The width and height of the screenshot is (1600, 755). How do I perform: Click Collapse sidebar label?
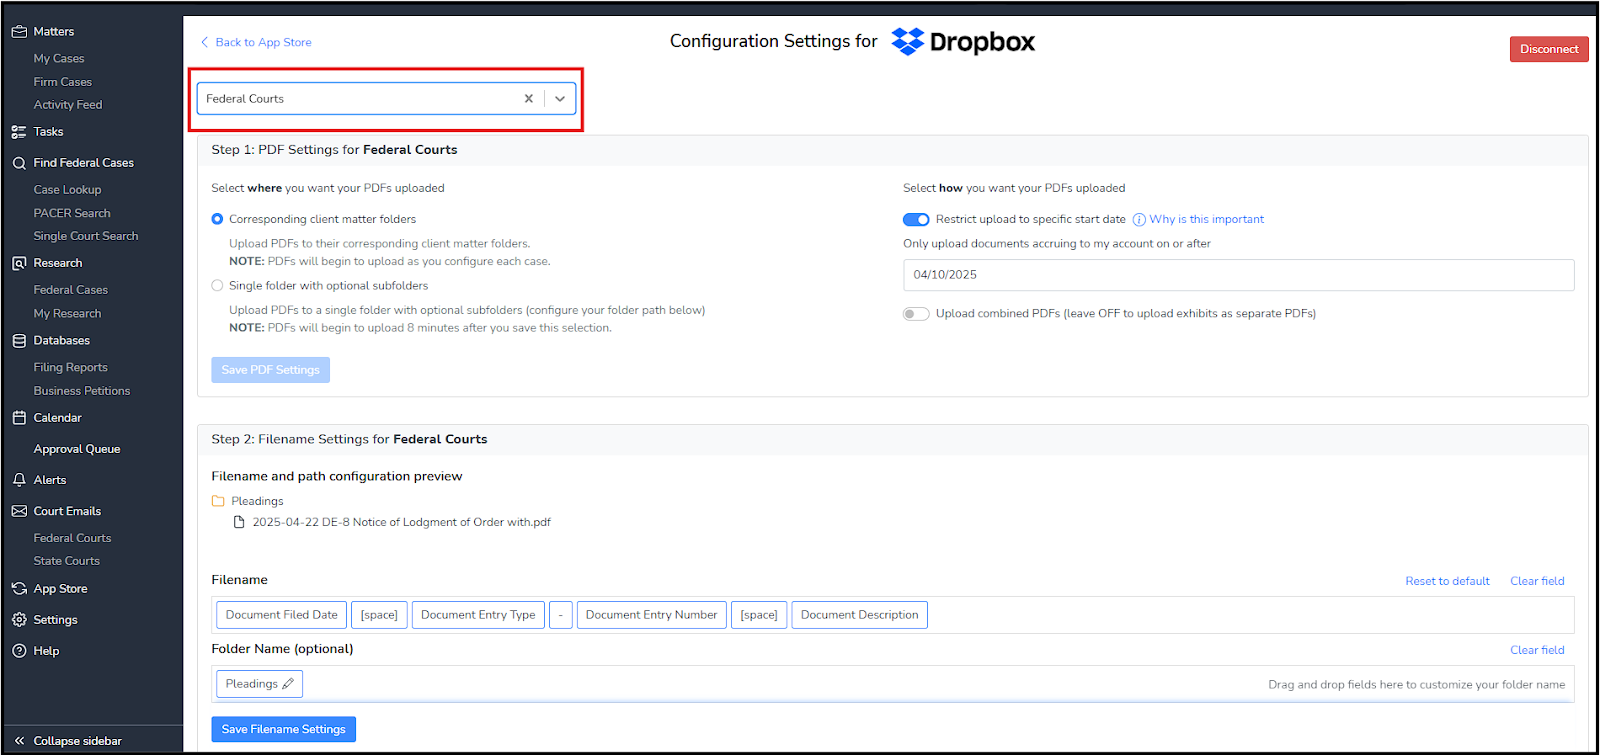(77, 741)
